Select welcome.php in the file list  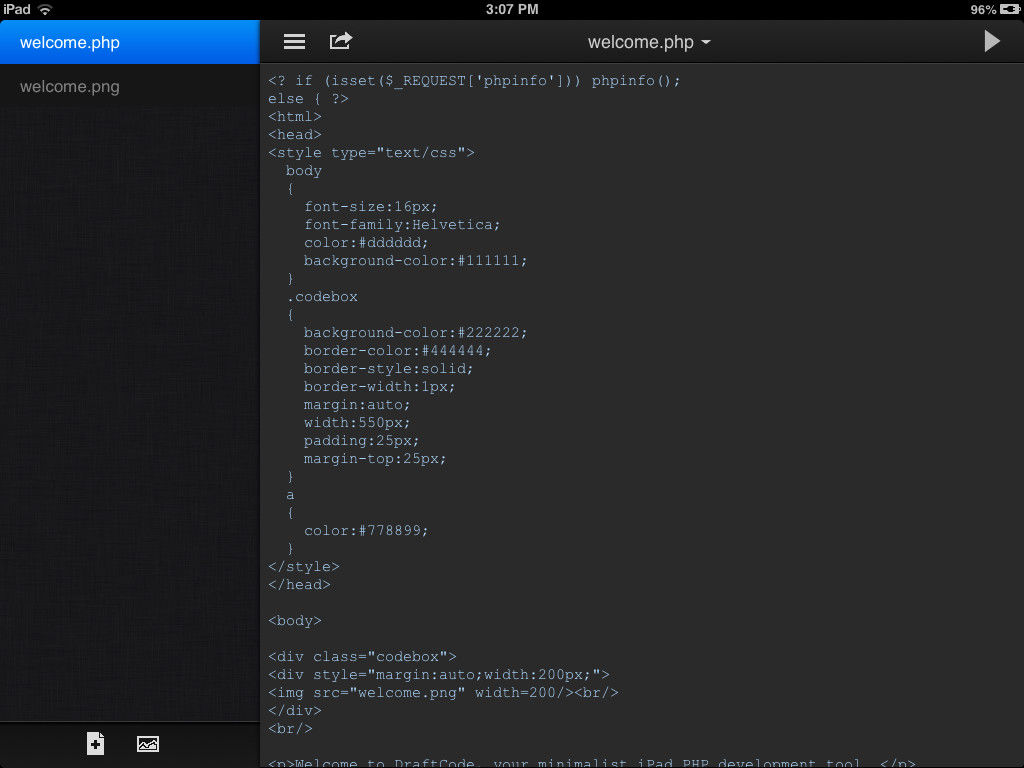(x=130, y=42)
